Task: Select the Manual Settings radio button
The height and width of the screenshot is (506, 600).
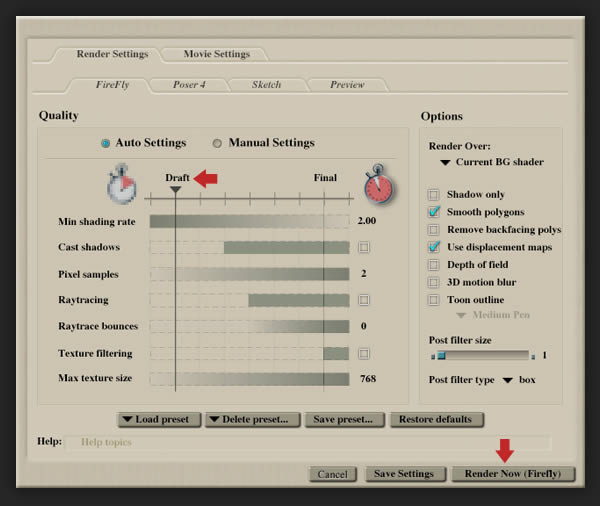Action: click(217, 143)
